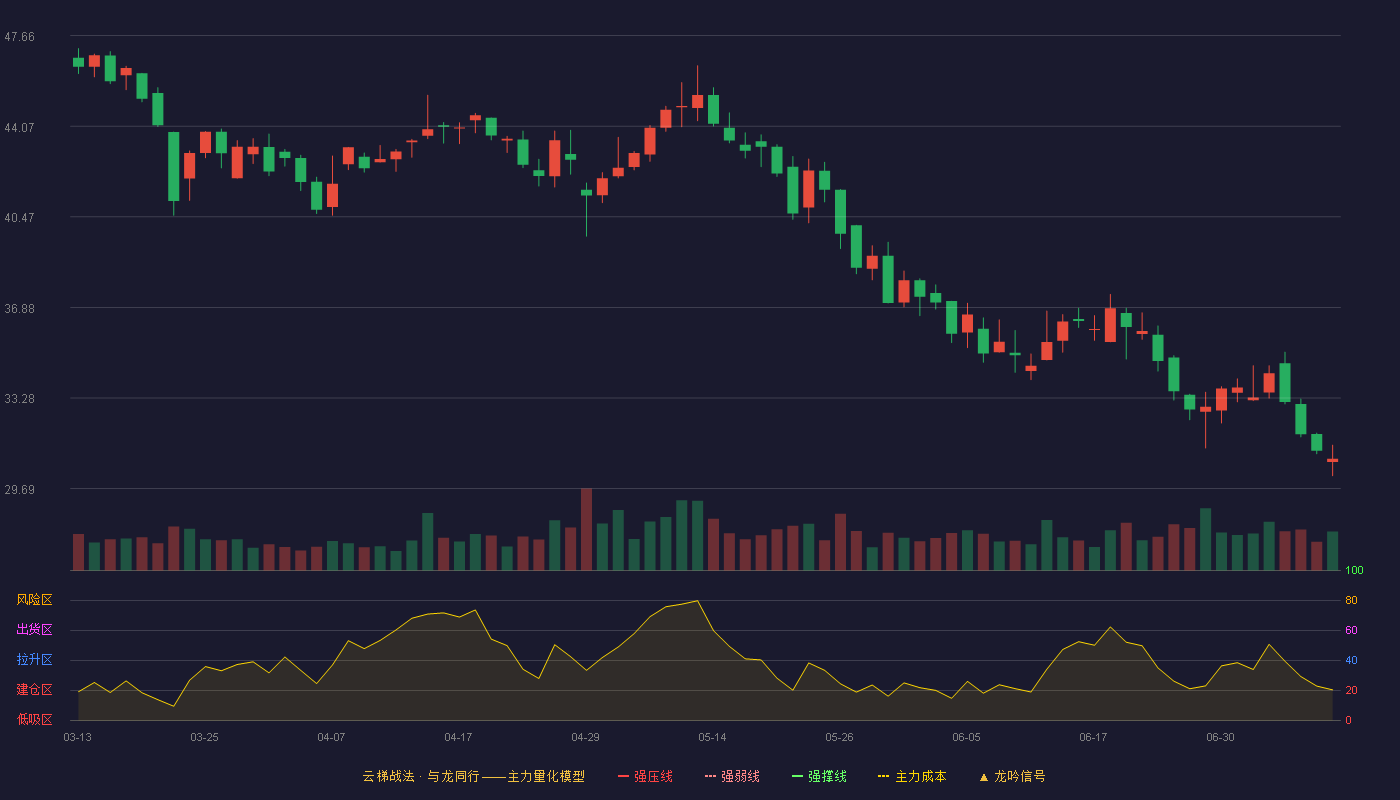Click the red 强压线 legend line marker

point(623,776)
